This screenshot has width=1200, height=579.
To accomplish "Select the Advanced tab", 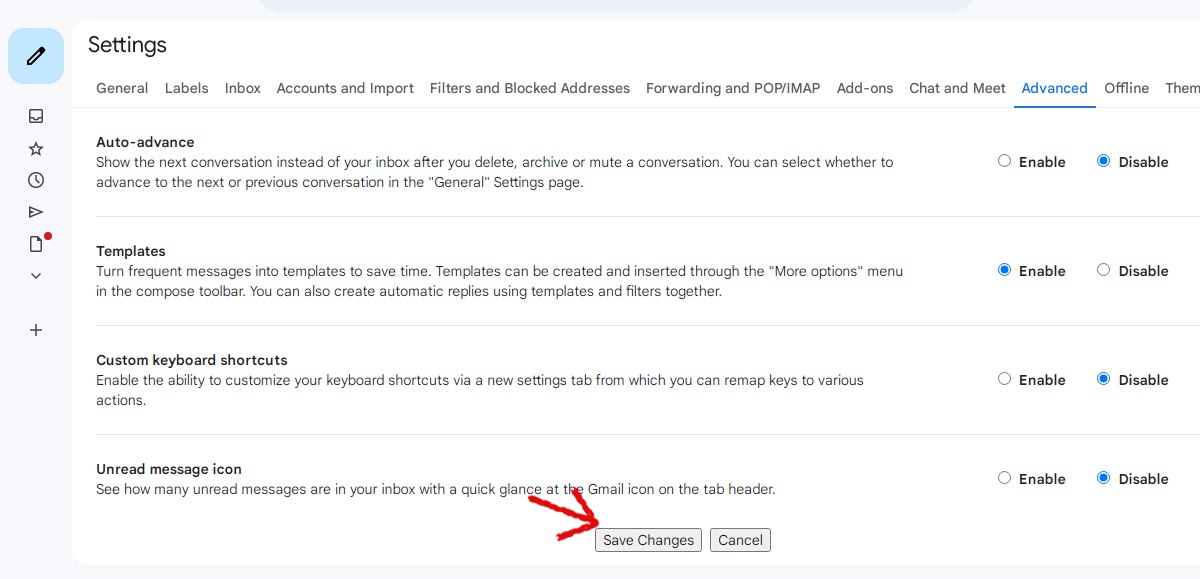I will pos(1054,88).
